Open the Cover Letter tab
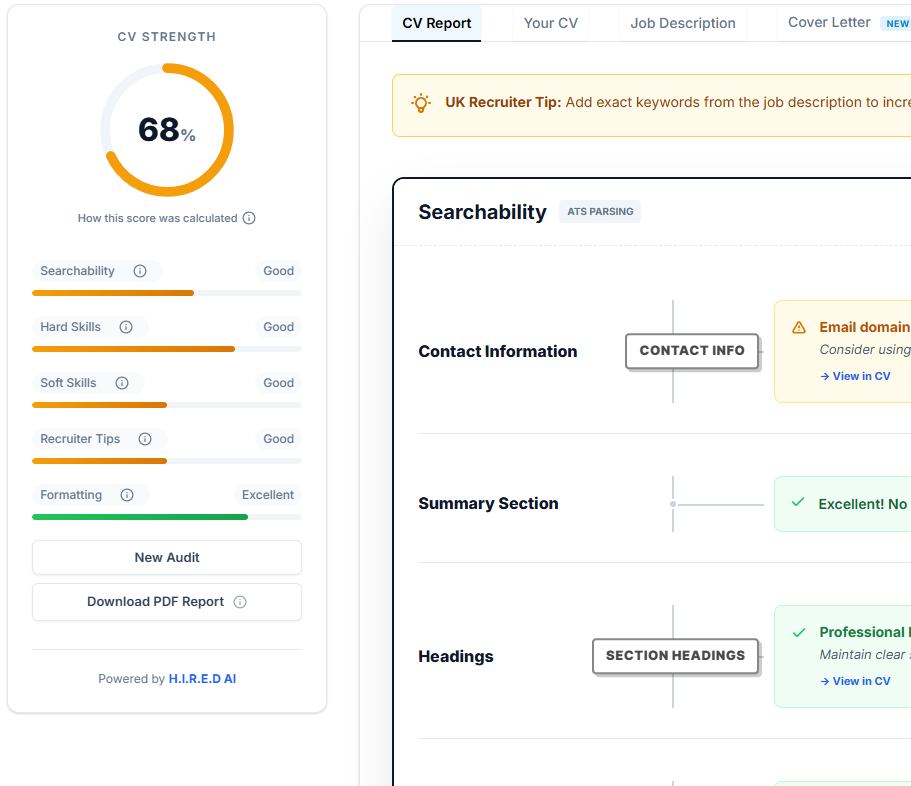 (829, 23)
